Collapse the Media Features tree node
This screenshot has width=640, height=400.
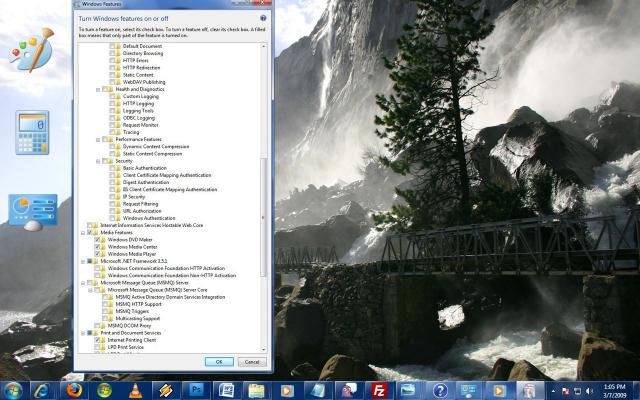click(x=84, y=233)
